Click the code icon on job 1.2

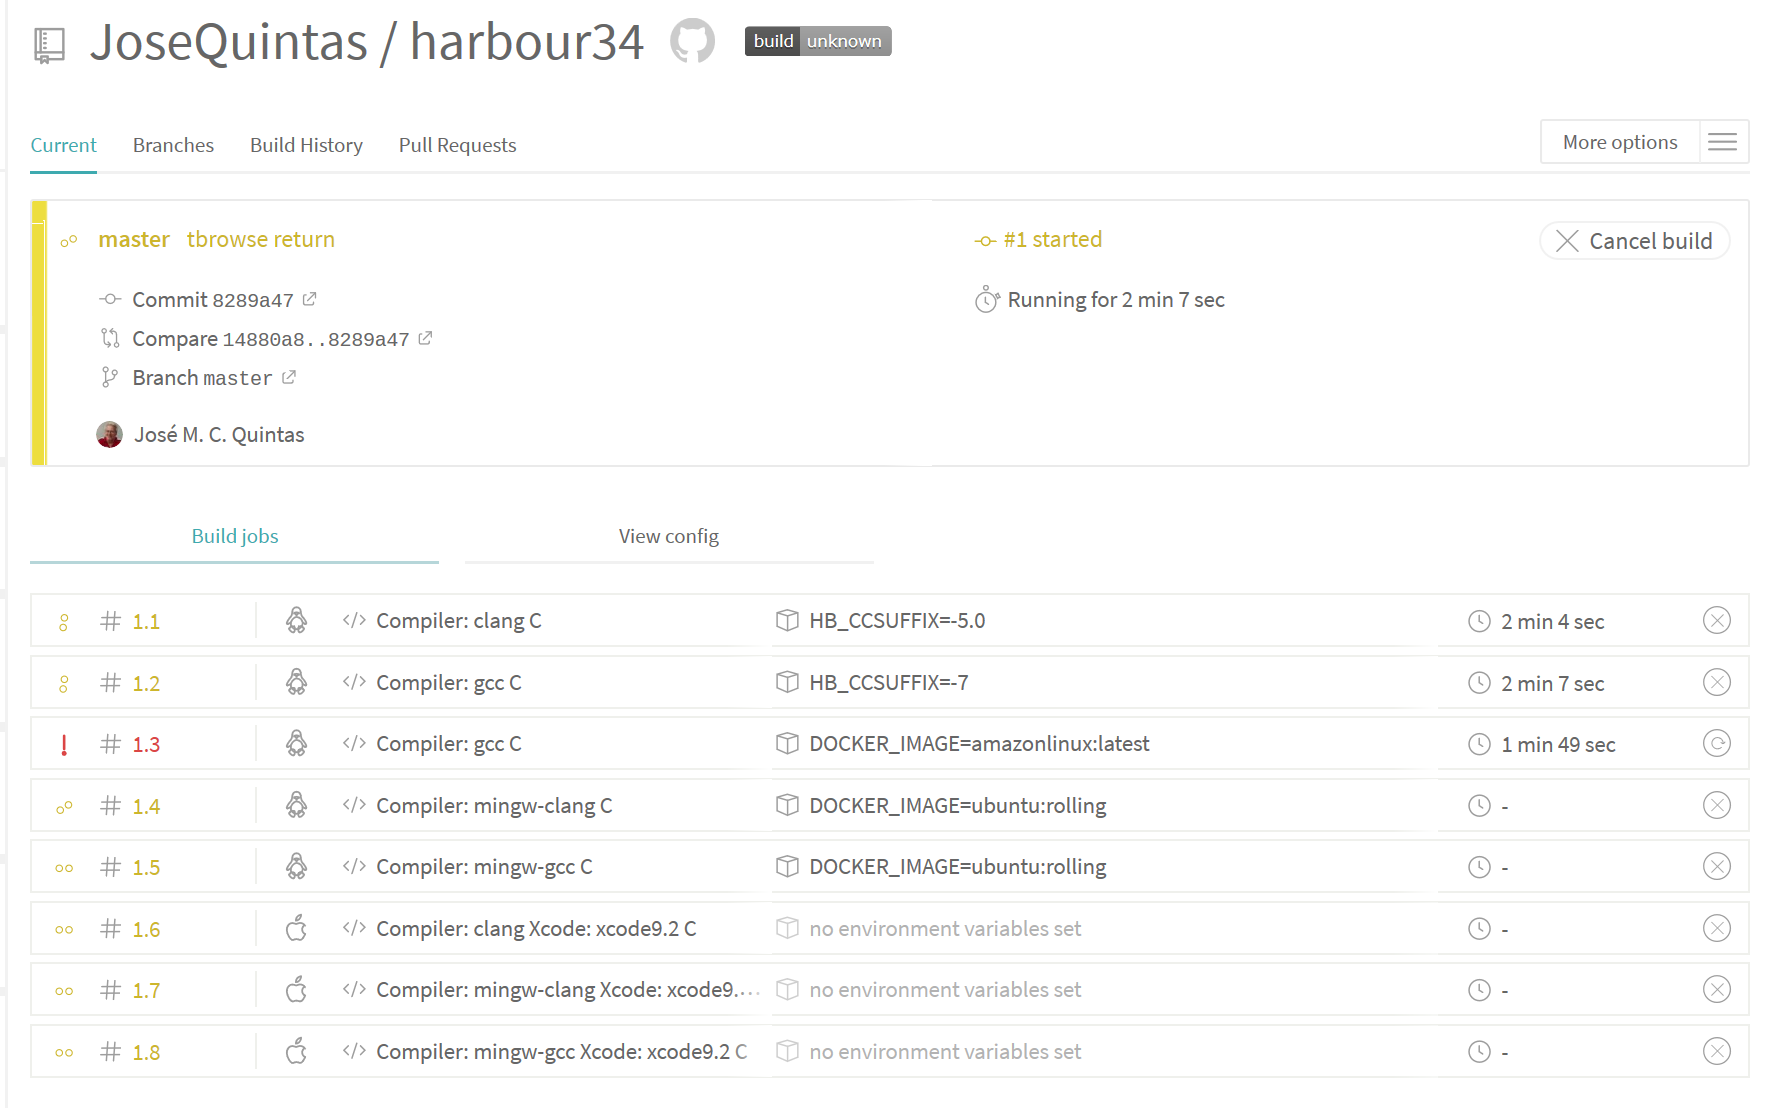354,682
